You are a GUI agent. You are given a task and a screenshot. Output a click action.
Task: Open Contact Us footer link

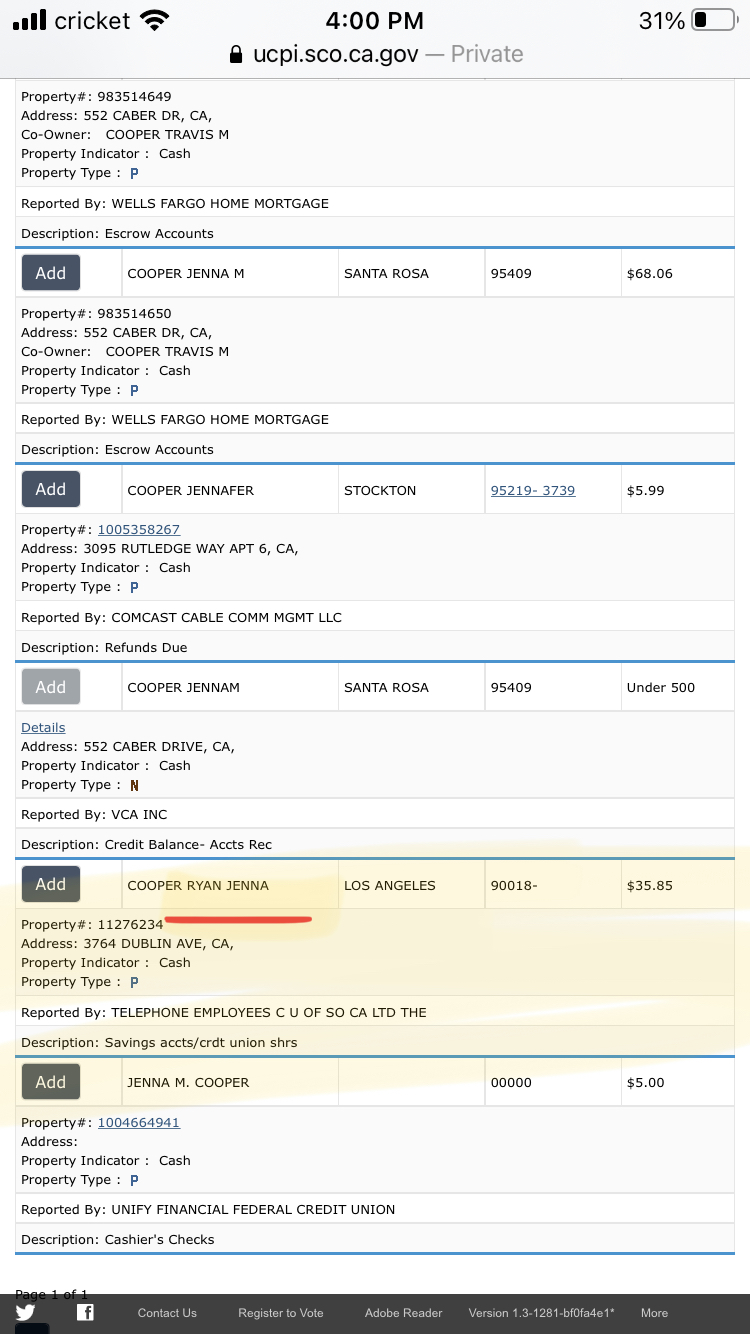pyautogui.click(x=167, y=1313)
